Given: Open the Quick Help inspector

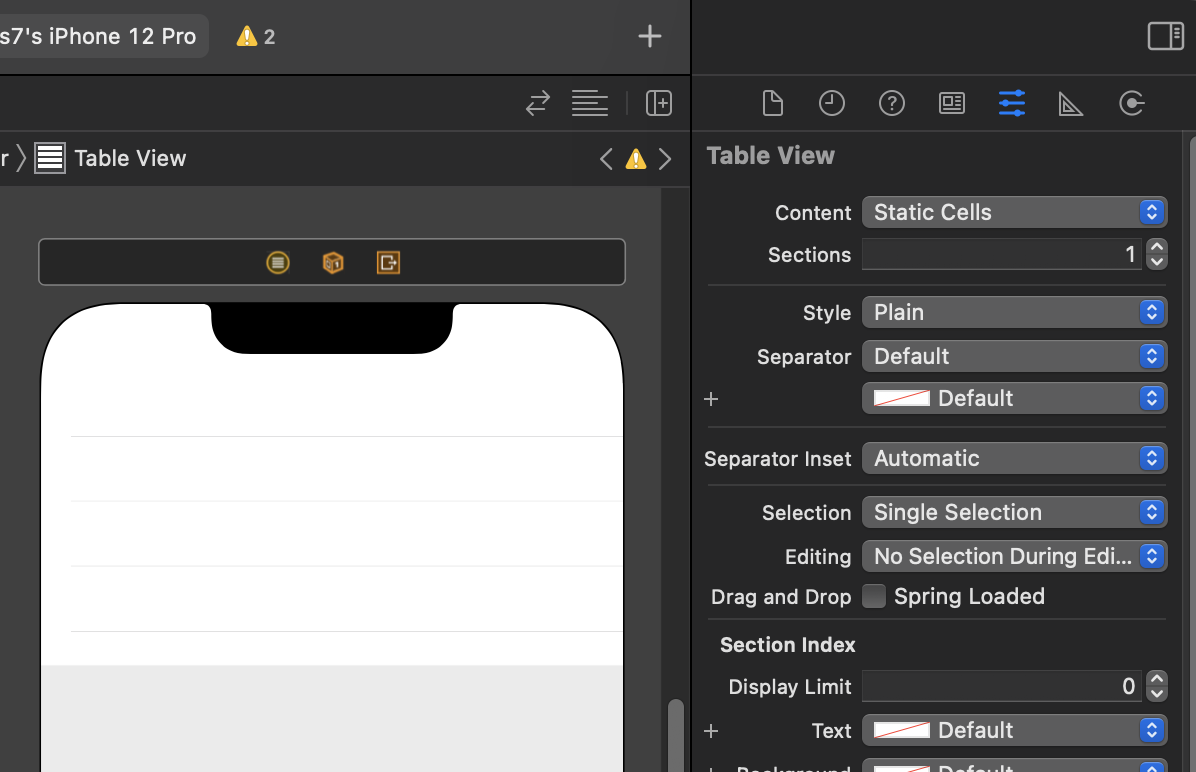Looking at the screenshot, I should tap(892, 103).
